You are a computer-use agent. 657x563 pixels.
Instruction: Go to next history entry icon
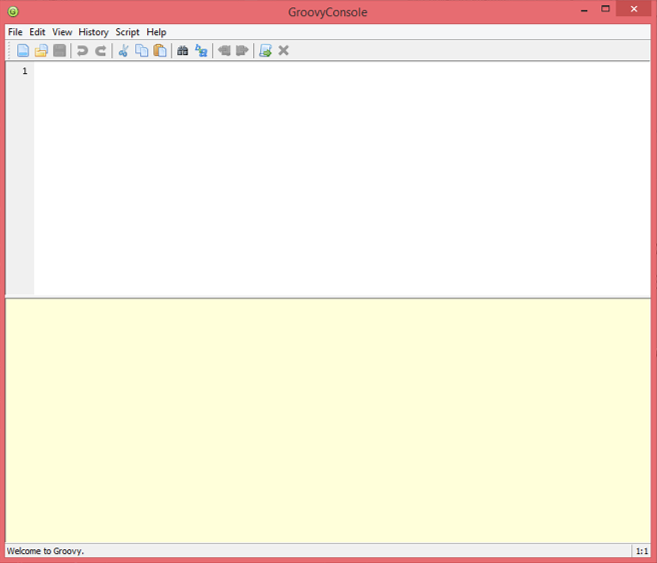(x=242, y=51)
